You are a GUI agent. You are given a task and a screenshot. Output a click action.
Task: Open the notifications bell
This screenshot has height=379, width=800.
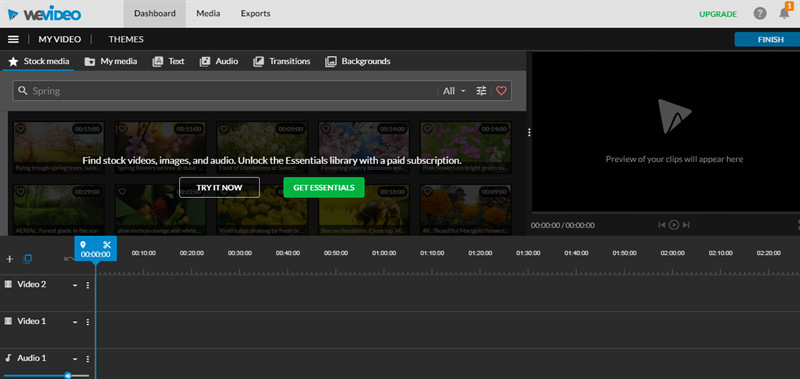pos(784,14)
